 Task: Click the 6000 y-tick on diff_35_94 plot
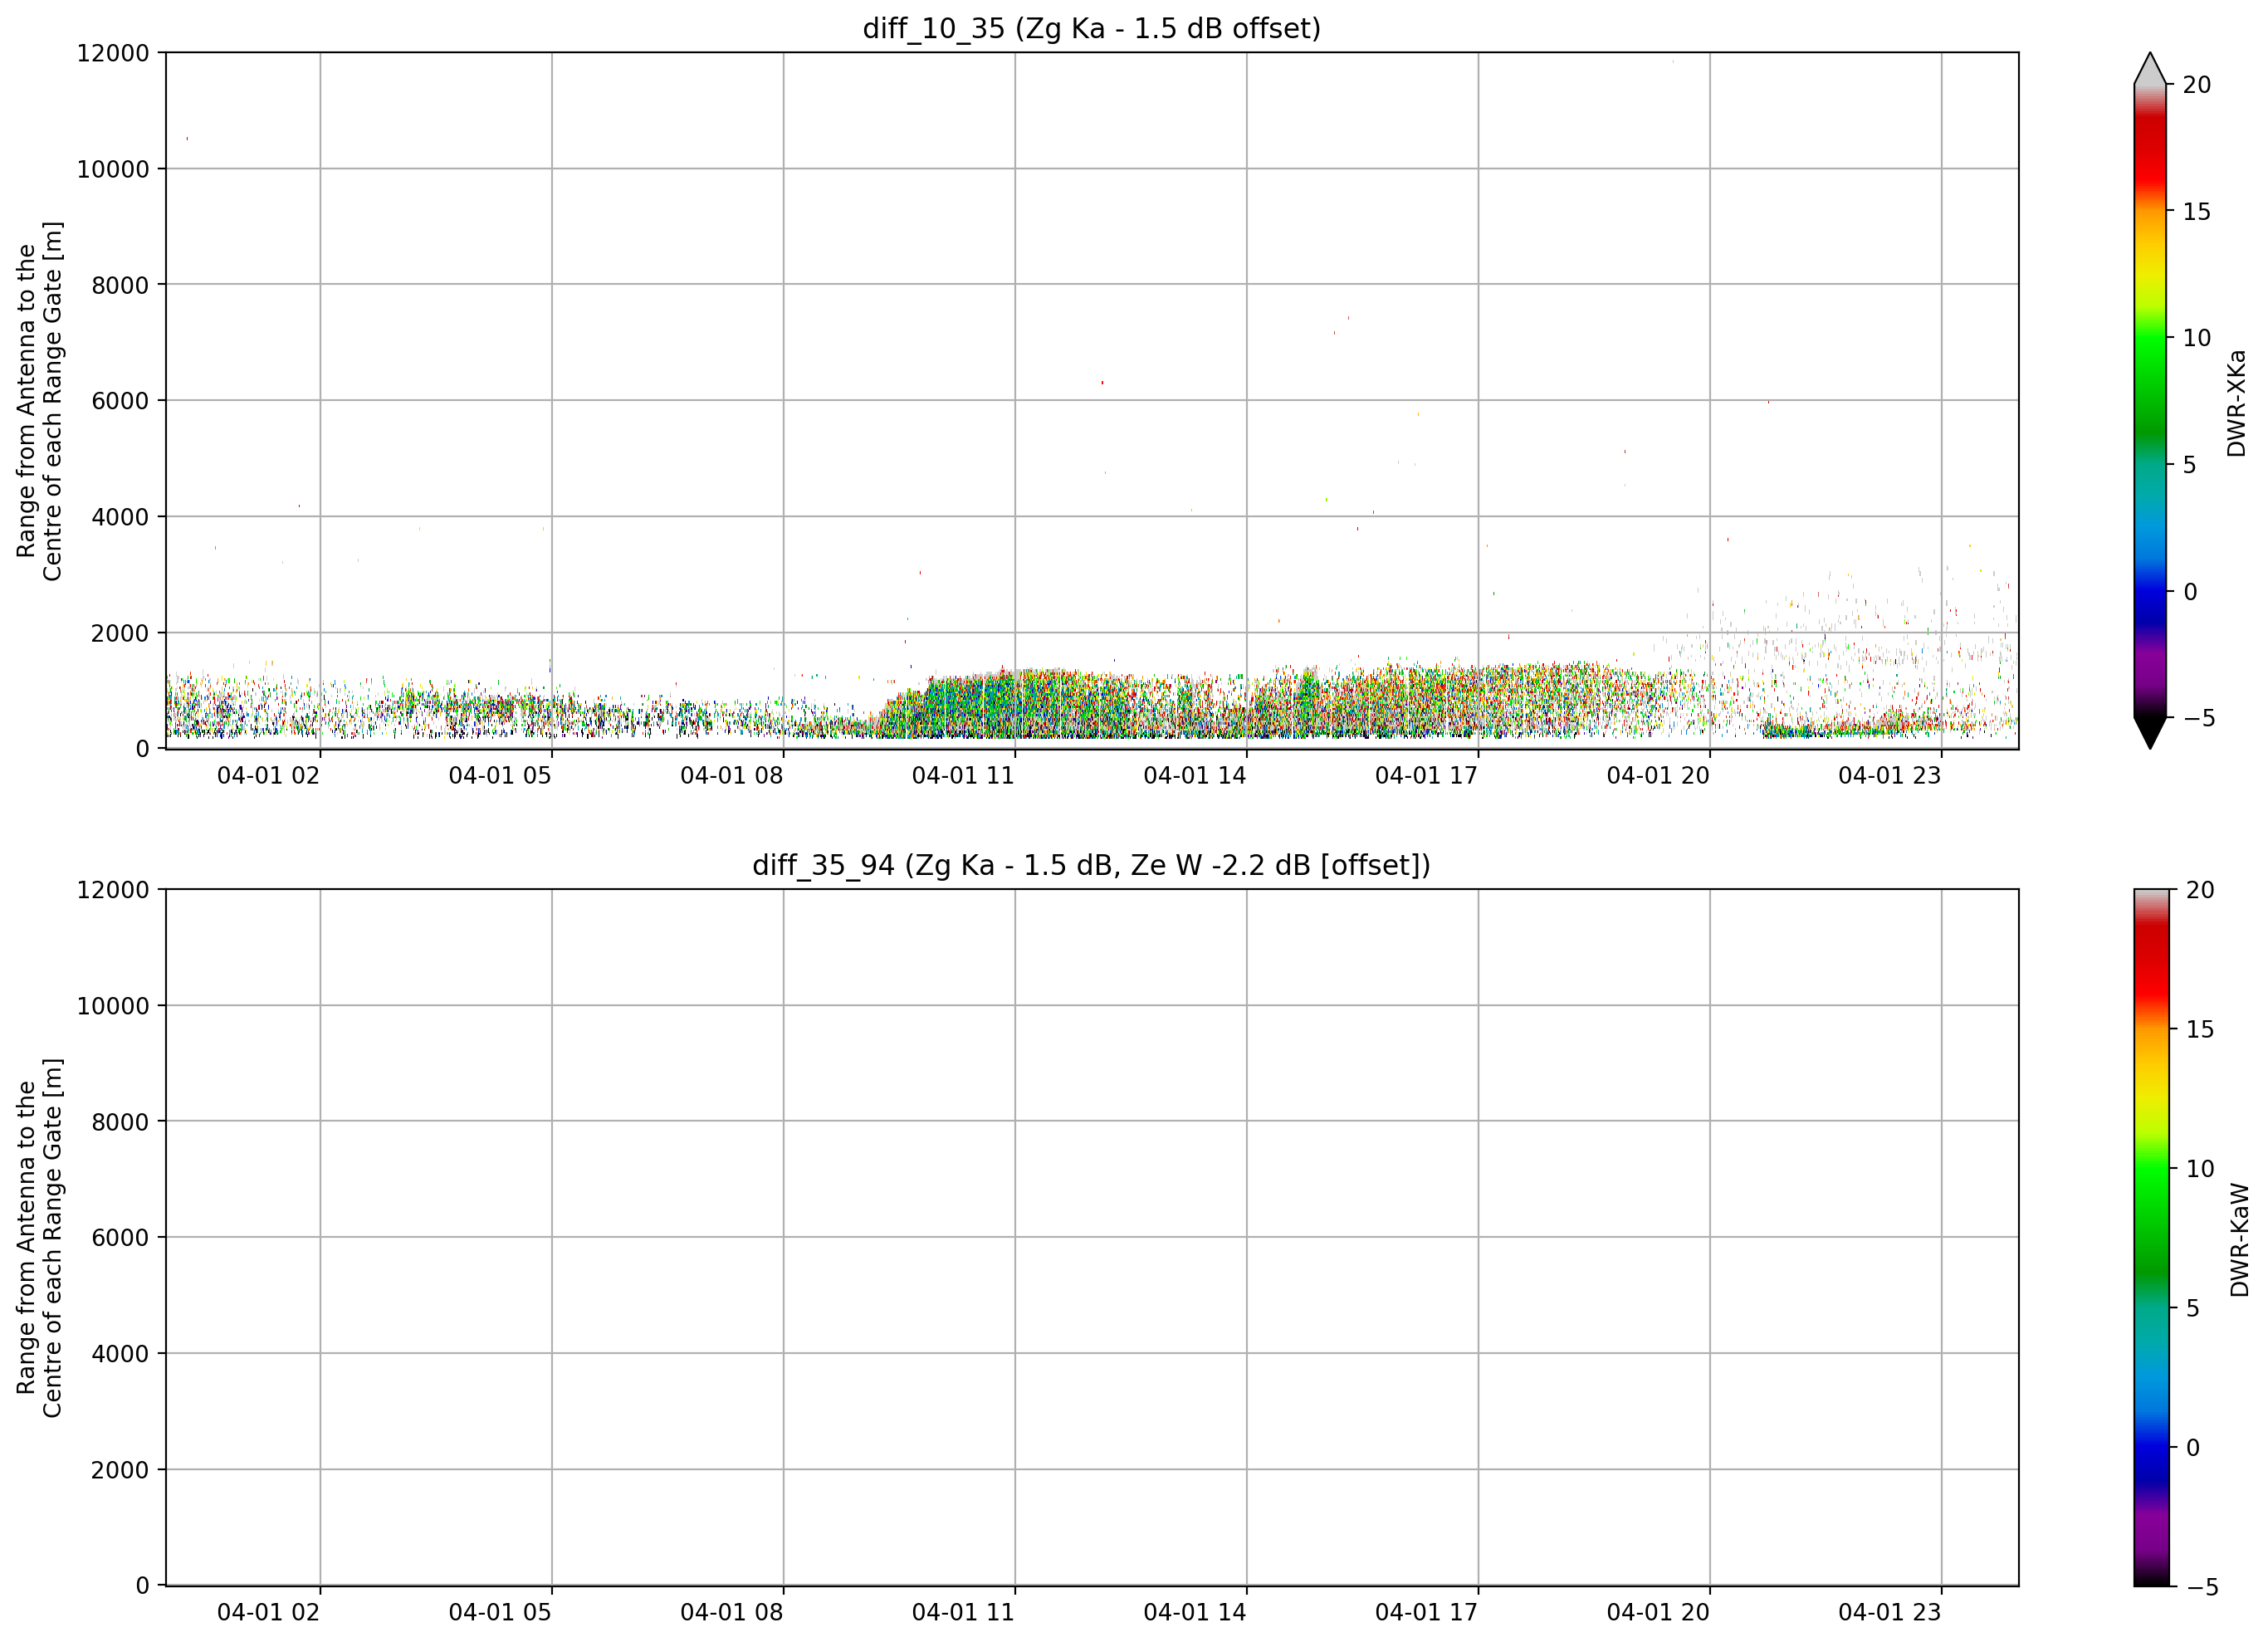[x=120, y=1238]
